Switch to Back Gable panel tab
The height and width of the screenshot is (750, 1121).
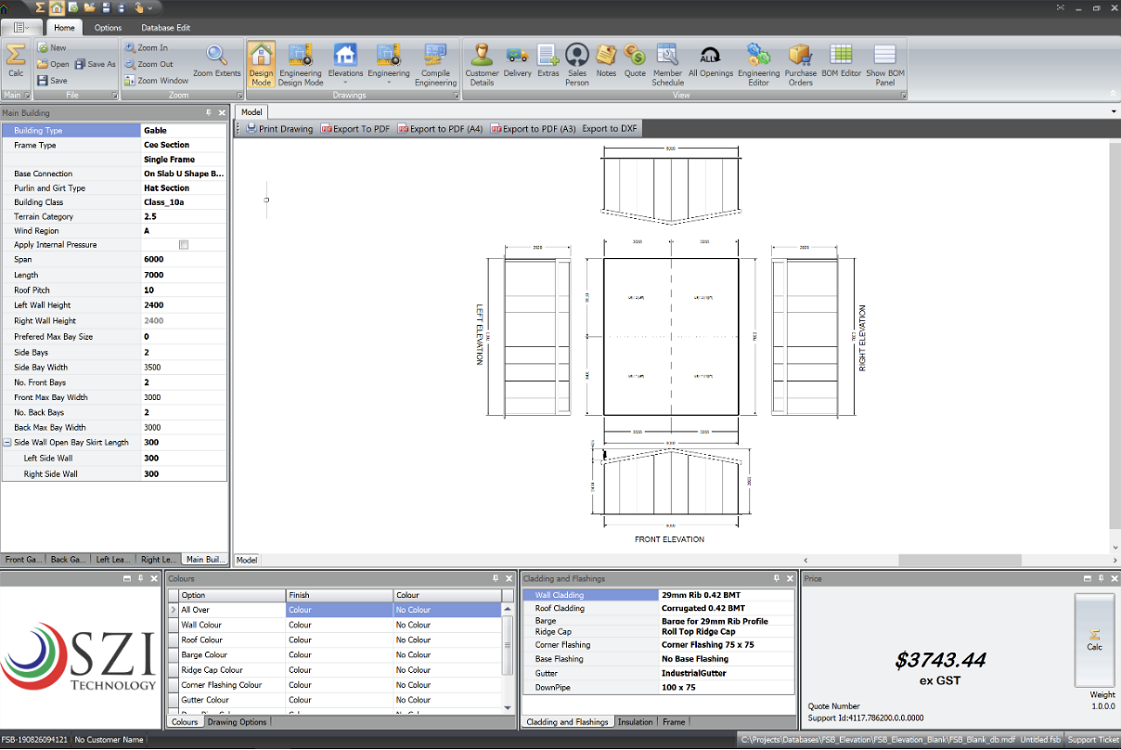68,559
